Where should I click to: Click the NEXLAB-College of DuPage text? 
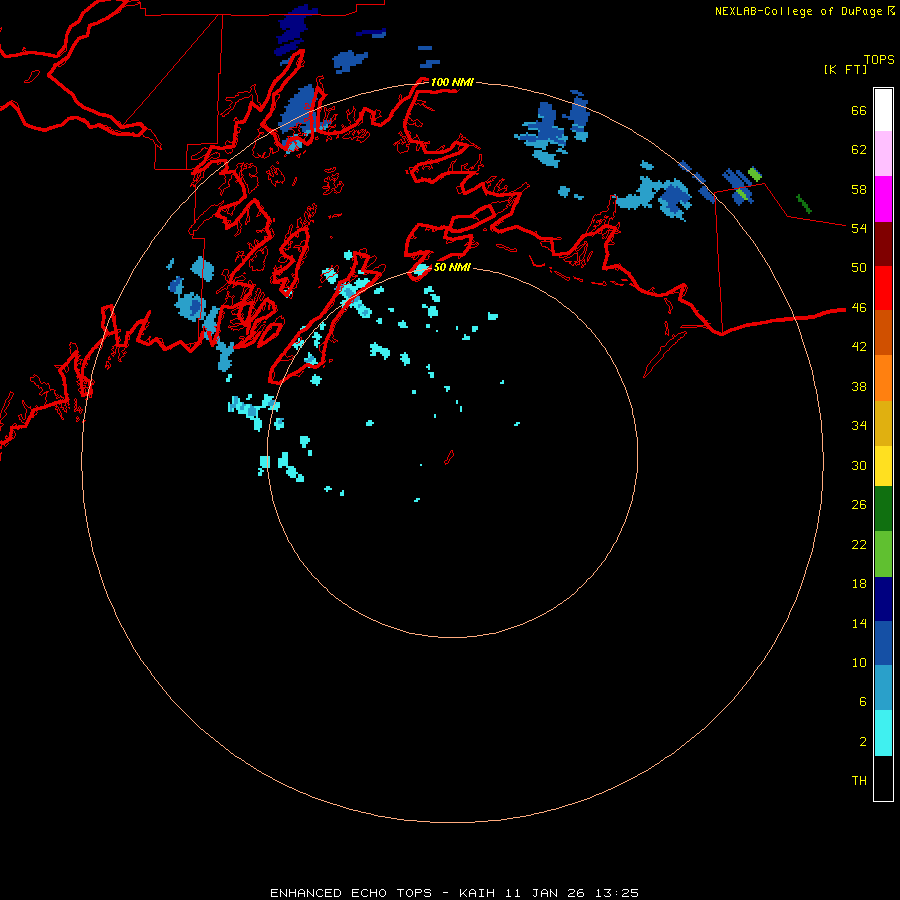coord(800,11)
